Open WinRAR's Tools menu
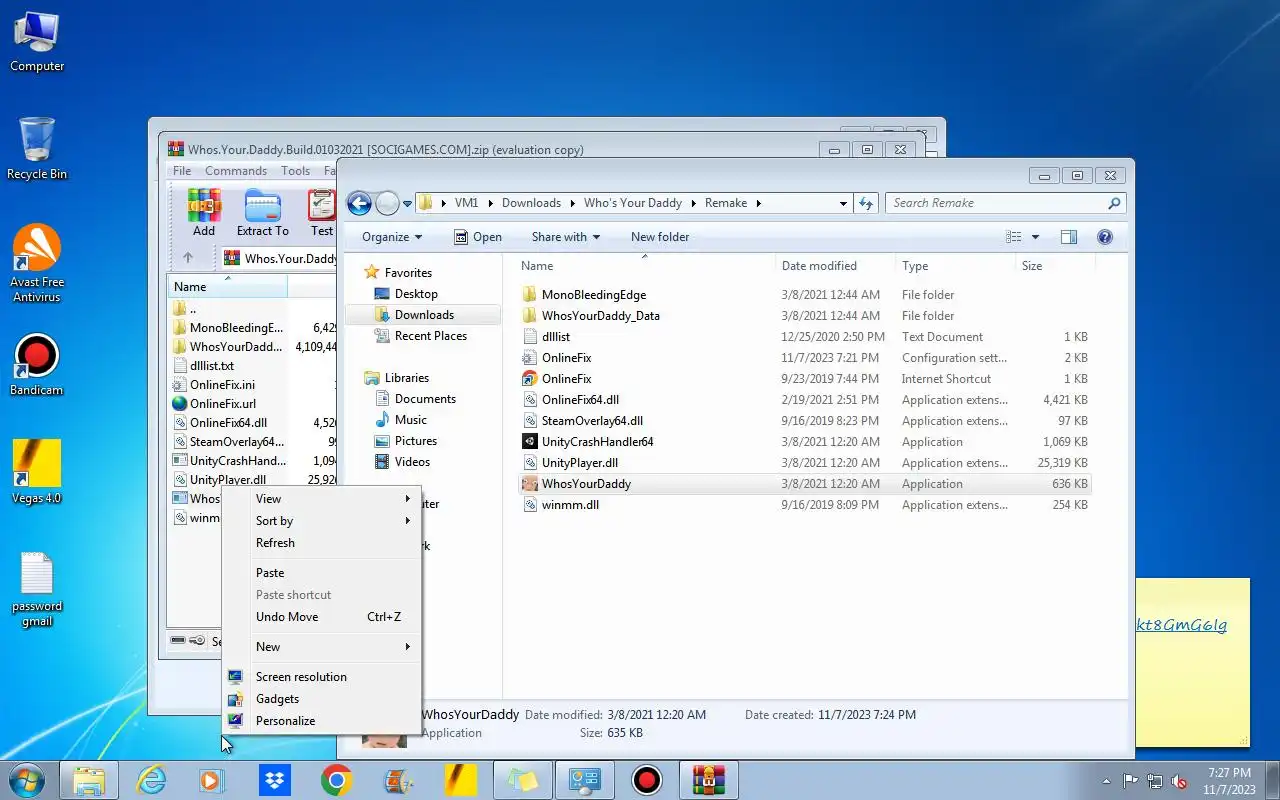Screen dimensions: 1280x800 pyautogui.click(x=295, y=171)
